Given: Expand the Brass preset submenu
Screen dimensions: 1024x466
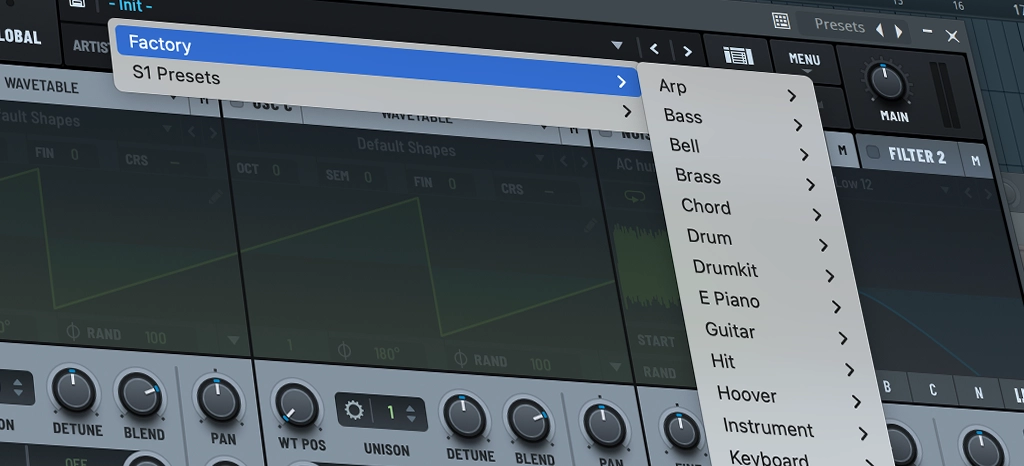Looking at the screenshot, I should 810,185.
